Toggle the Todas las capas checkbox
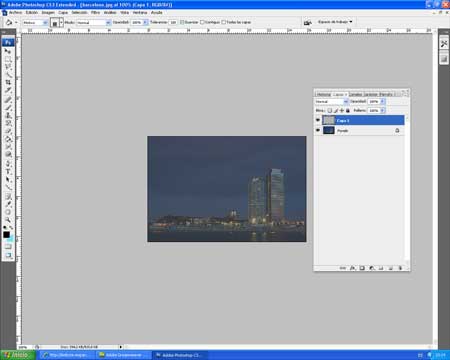Viewport: 450px width, 360px height. tap(224, 22)
